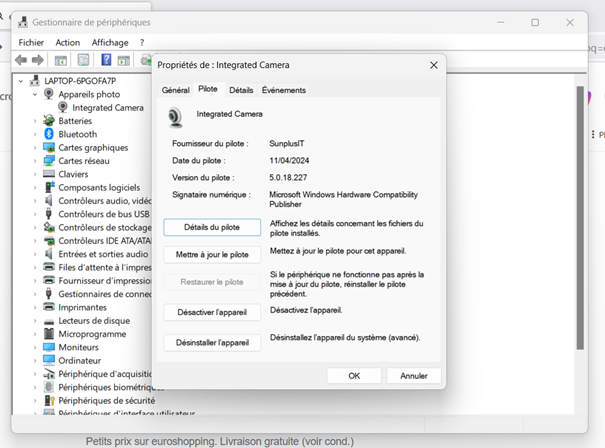Click the back arrow toolbar icon
Image resolution: width=605 pixels, height=448 pixels.
pos(21,60)
